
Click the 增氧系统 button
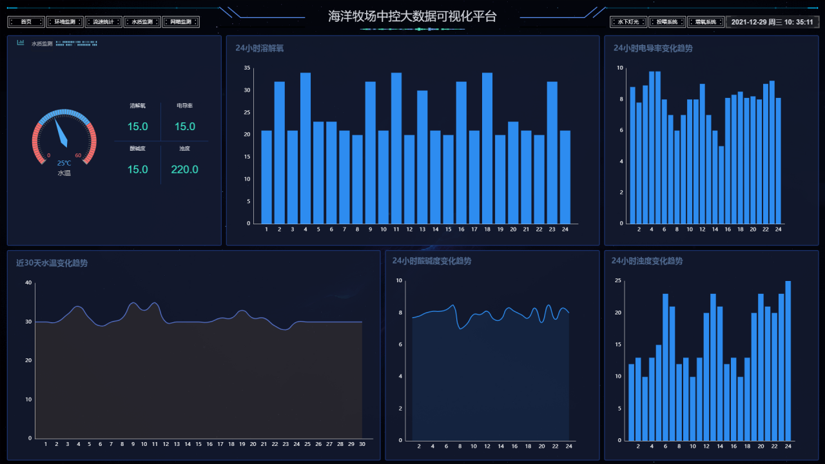(706, 21)
